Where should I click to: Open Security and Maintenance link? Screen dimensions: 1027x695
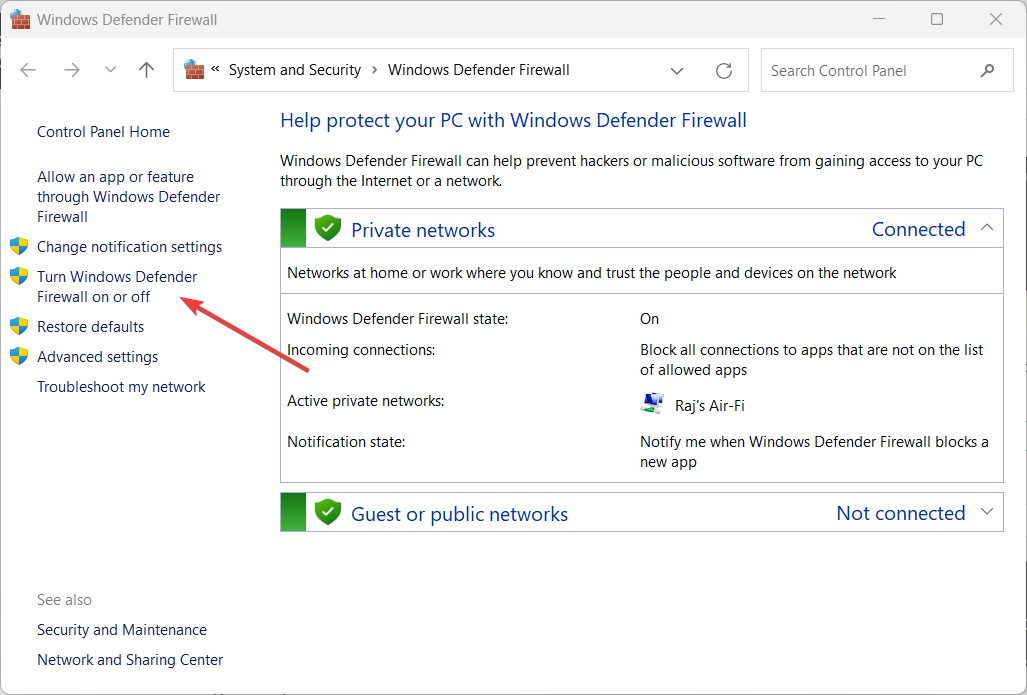[122, 630]
